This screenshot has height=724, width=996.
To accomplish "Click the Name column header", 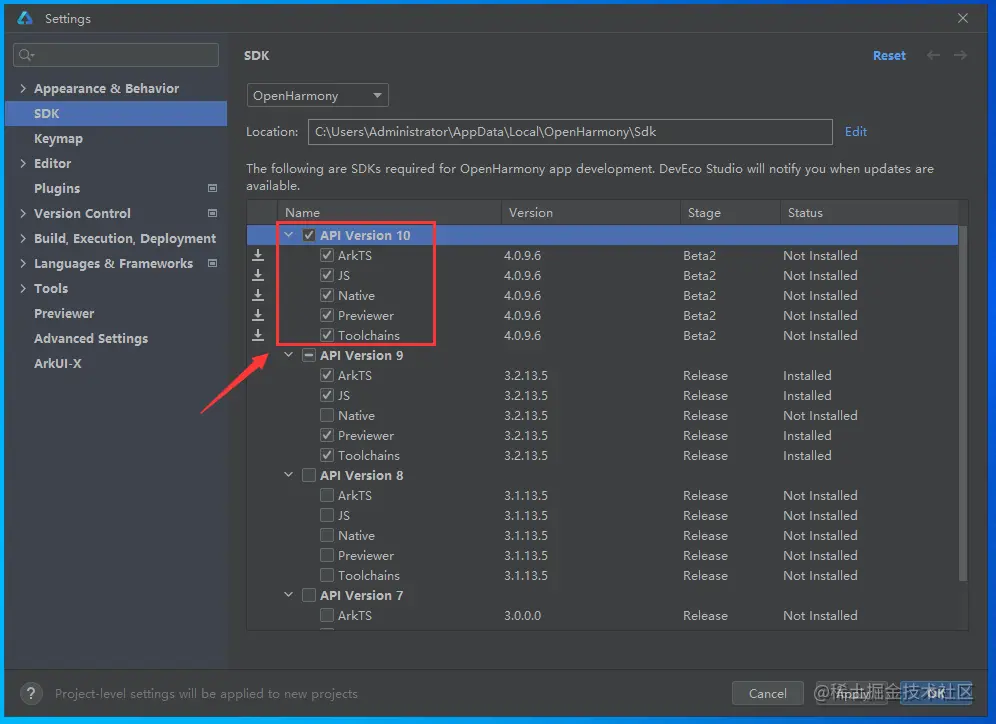I will (x=389, y=213).
